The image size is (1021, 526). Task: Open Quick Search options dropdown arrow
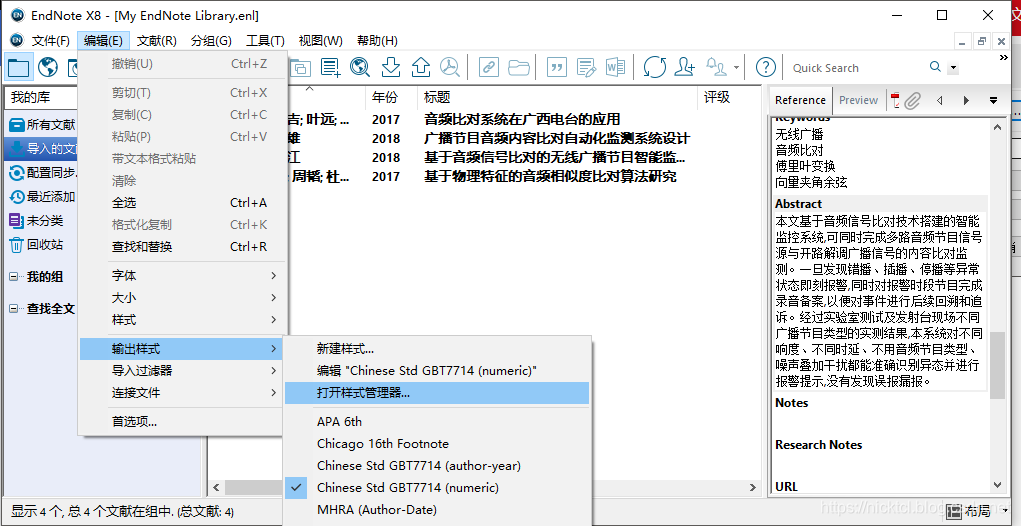(953, 68)
